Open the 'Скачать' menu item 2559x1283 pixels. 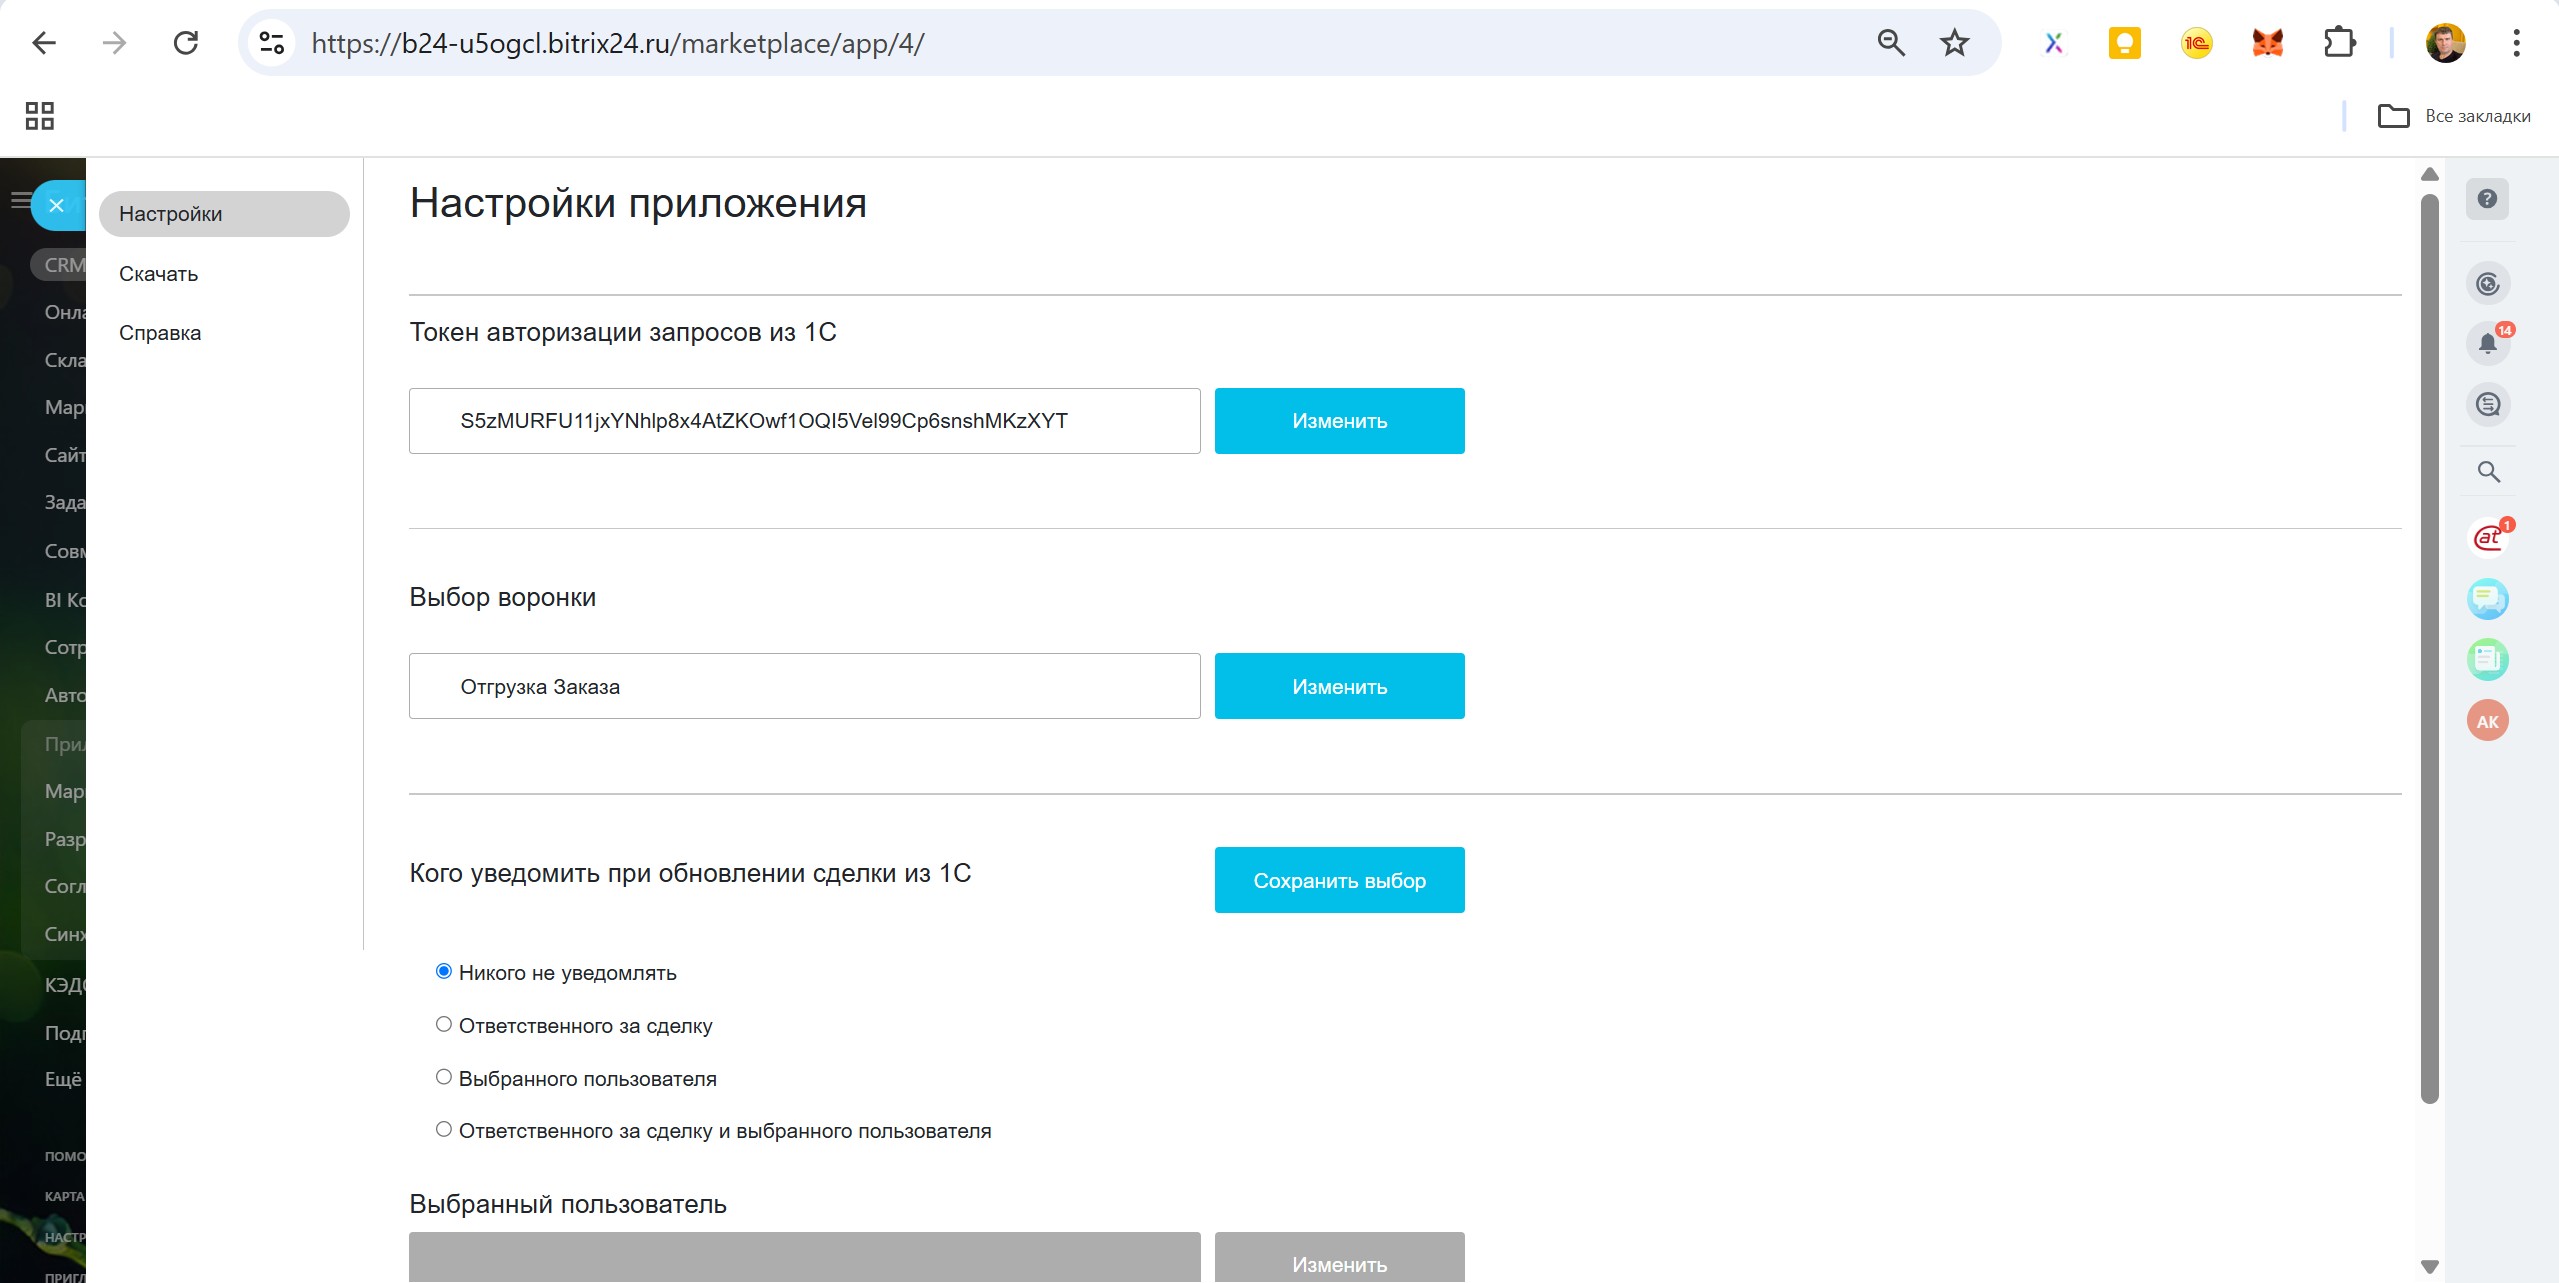tap(158, 274)
